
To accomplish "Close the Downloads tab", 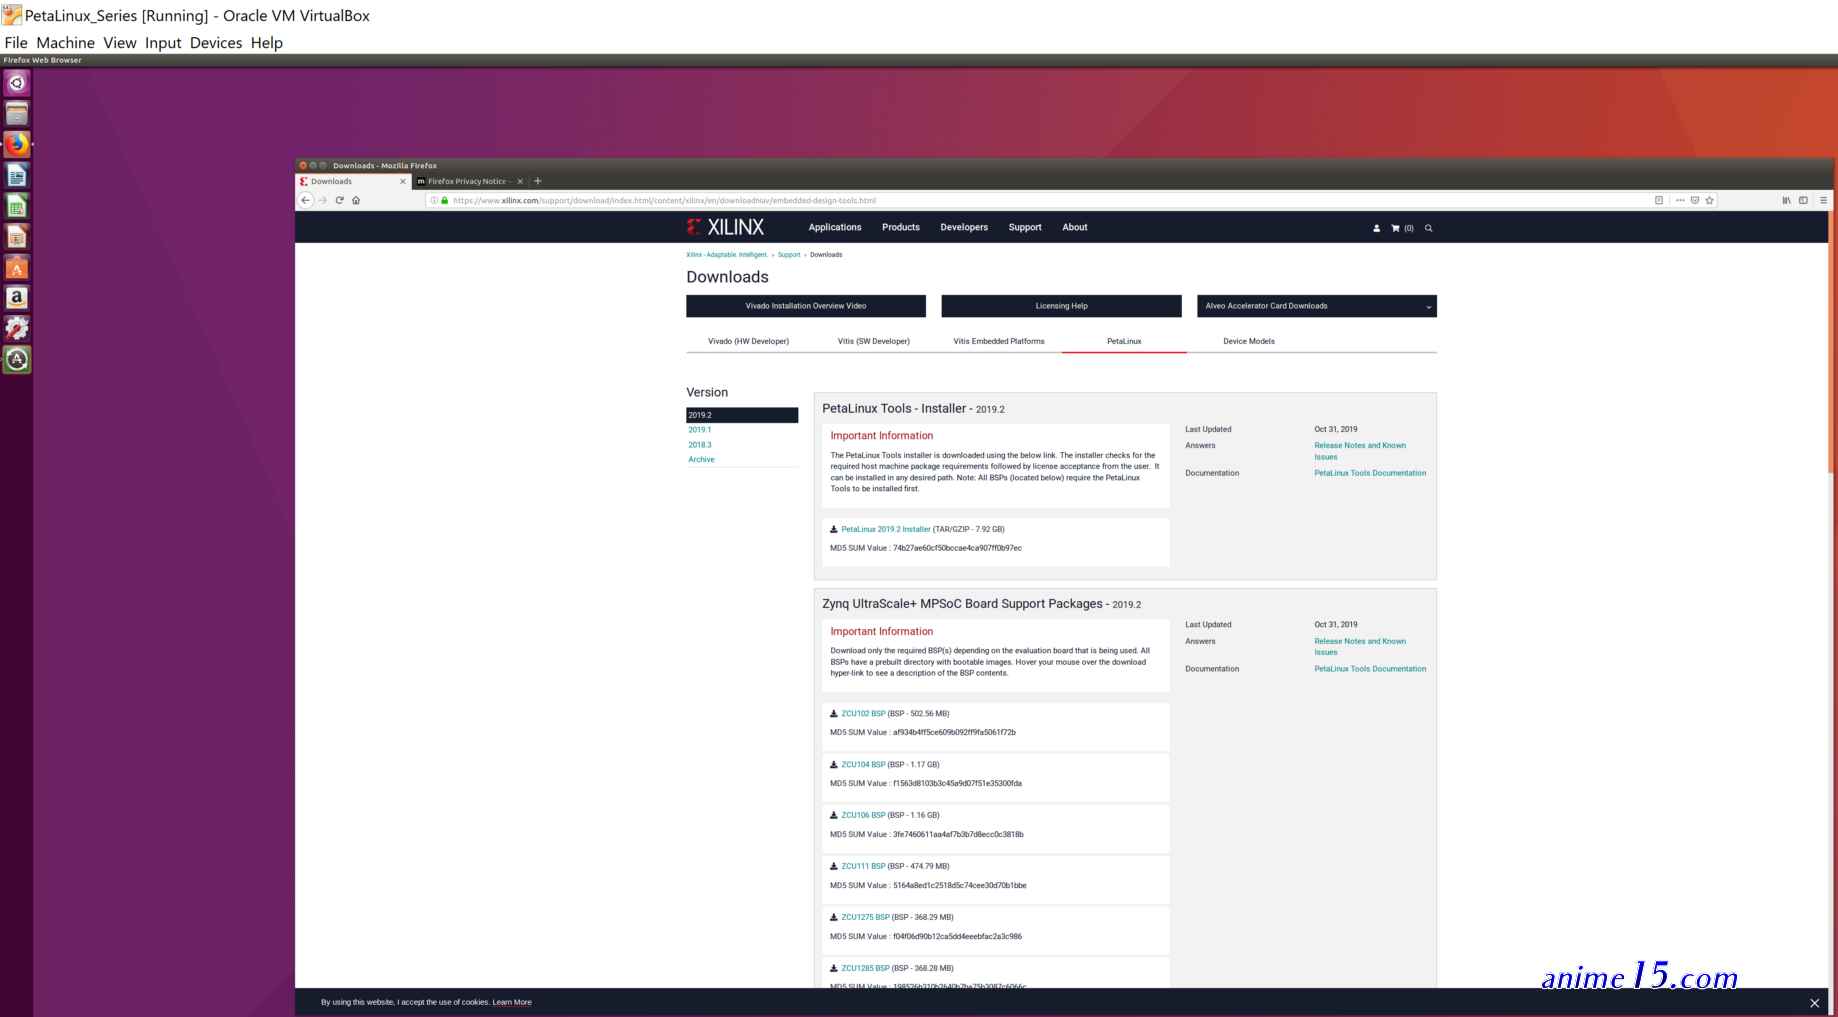I will point(403,181).
